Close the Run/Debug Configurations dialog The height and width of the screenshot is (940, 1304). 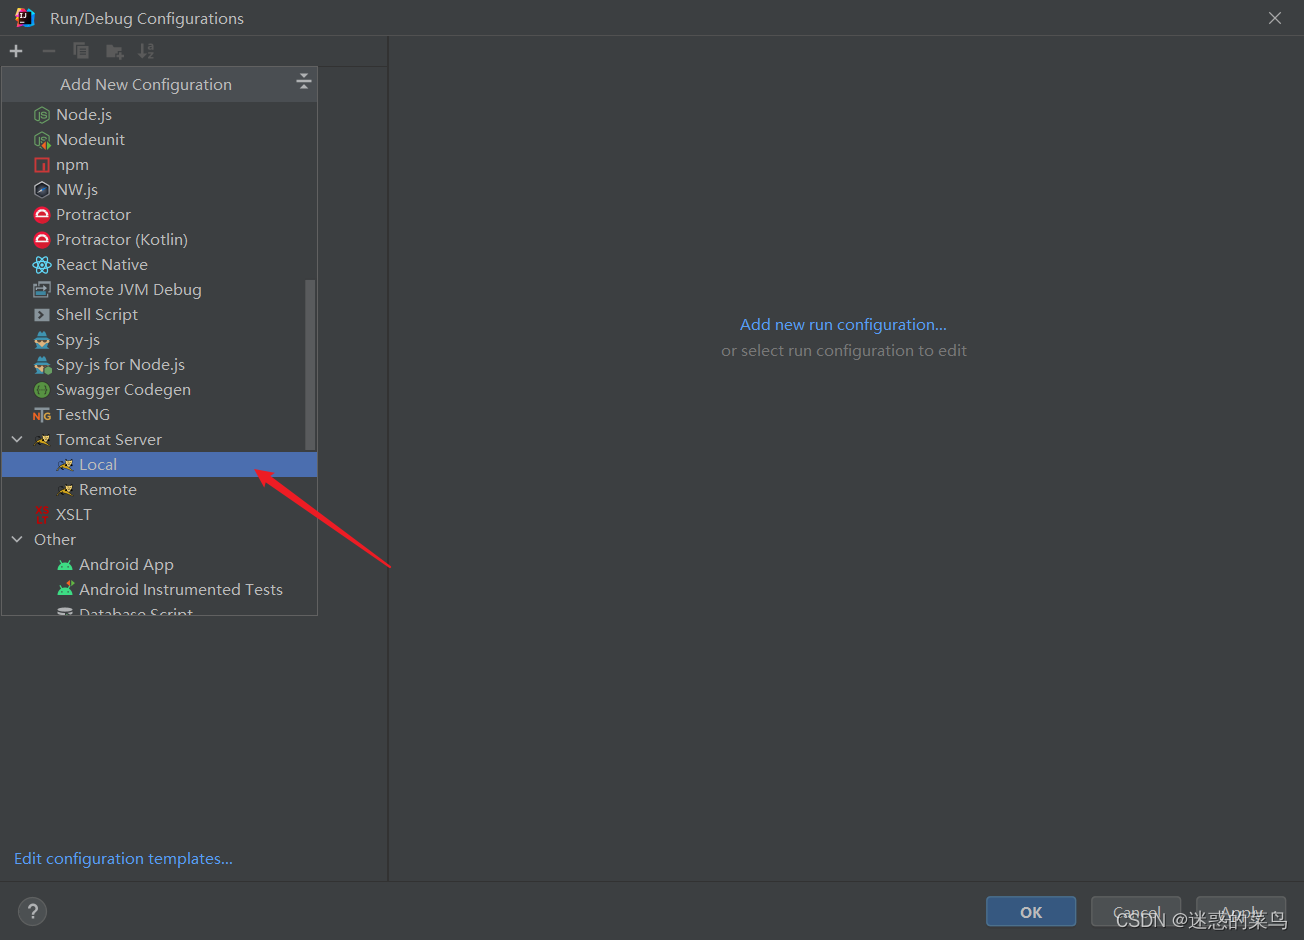[x=1275, y=18]
